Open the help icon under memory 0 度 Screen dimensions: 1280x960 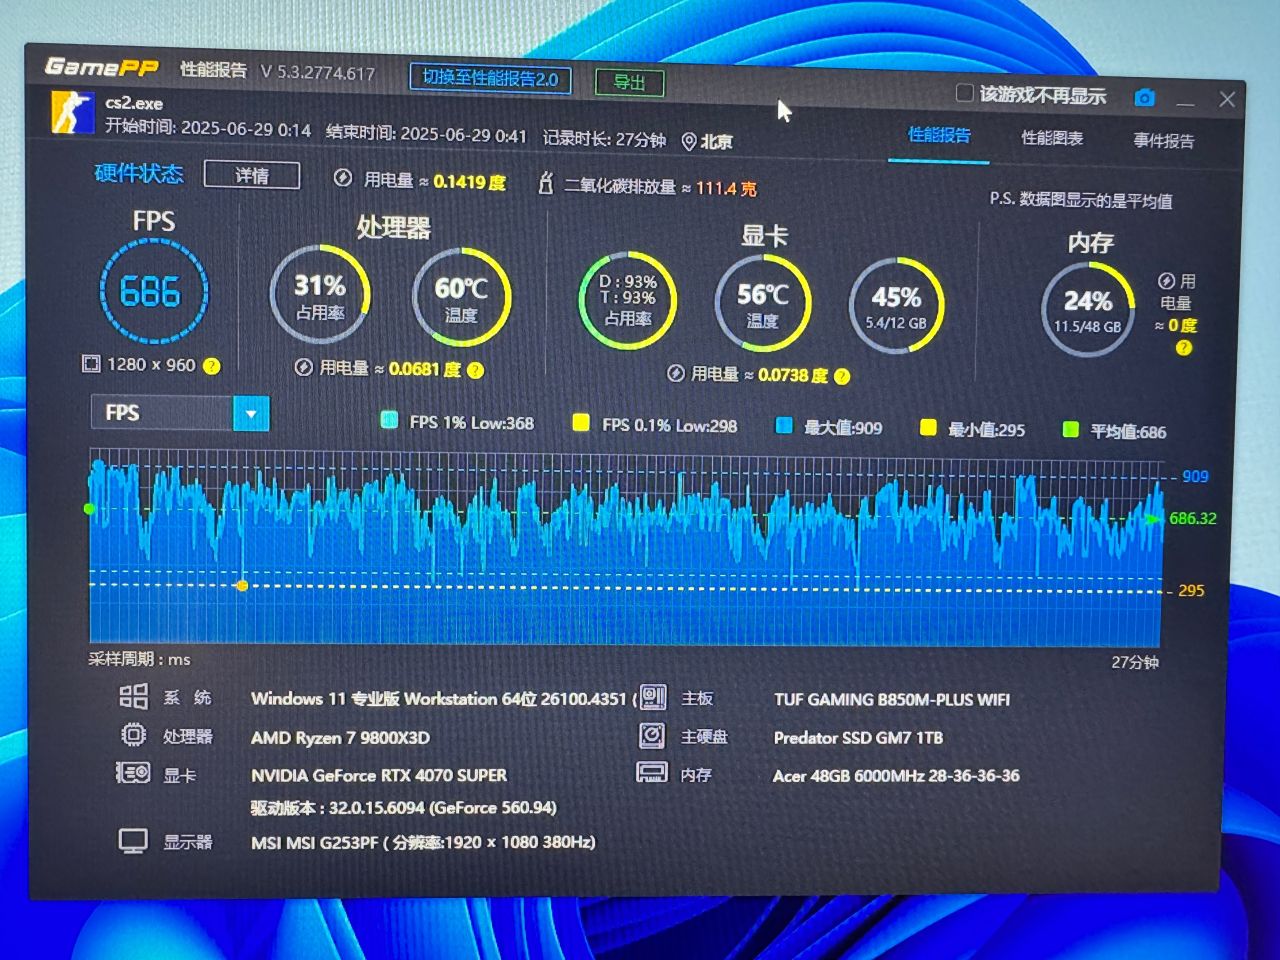1184,348
